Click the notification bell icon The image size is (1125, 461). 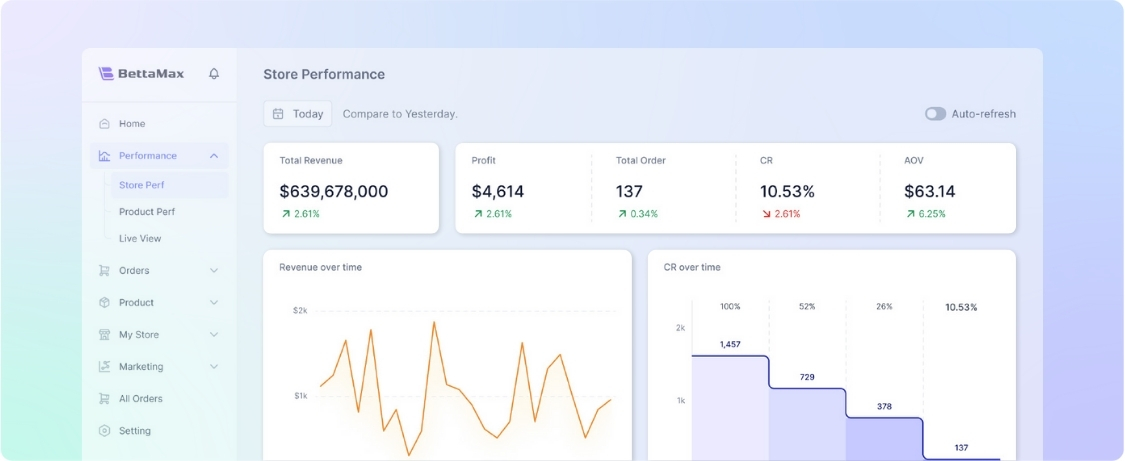214,74
